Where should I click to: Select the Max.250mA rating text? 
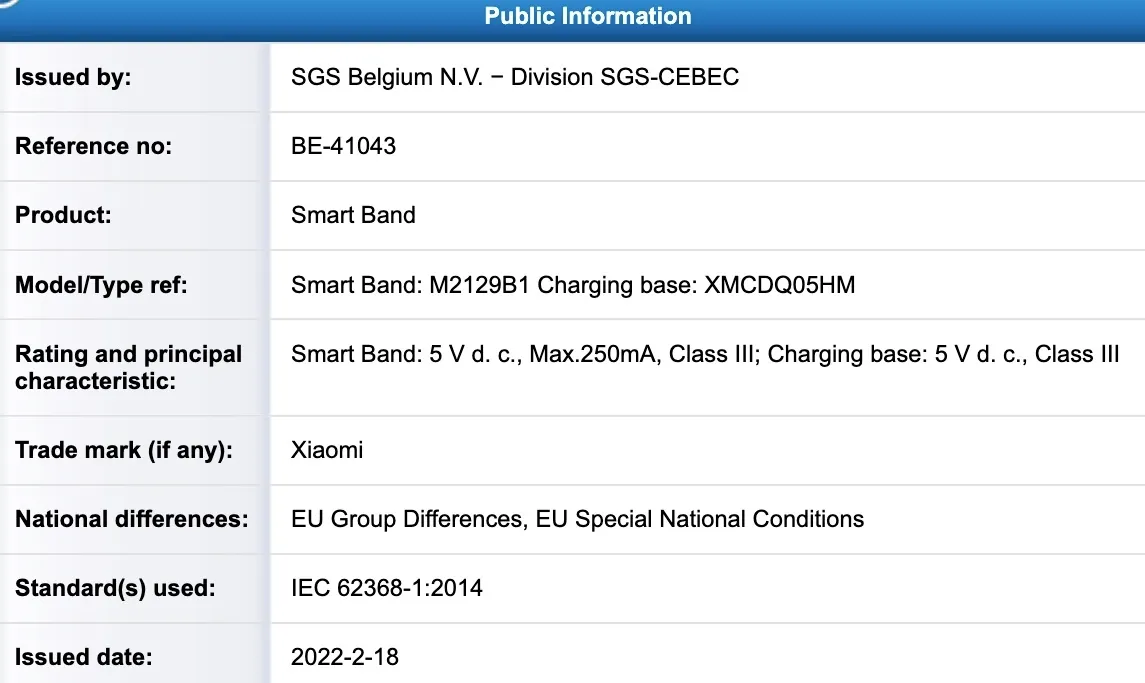point(593,354)
